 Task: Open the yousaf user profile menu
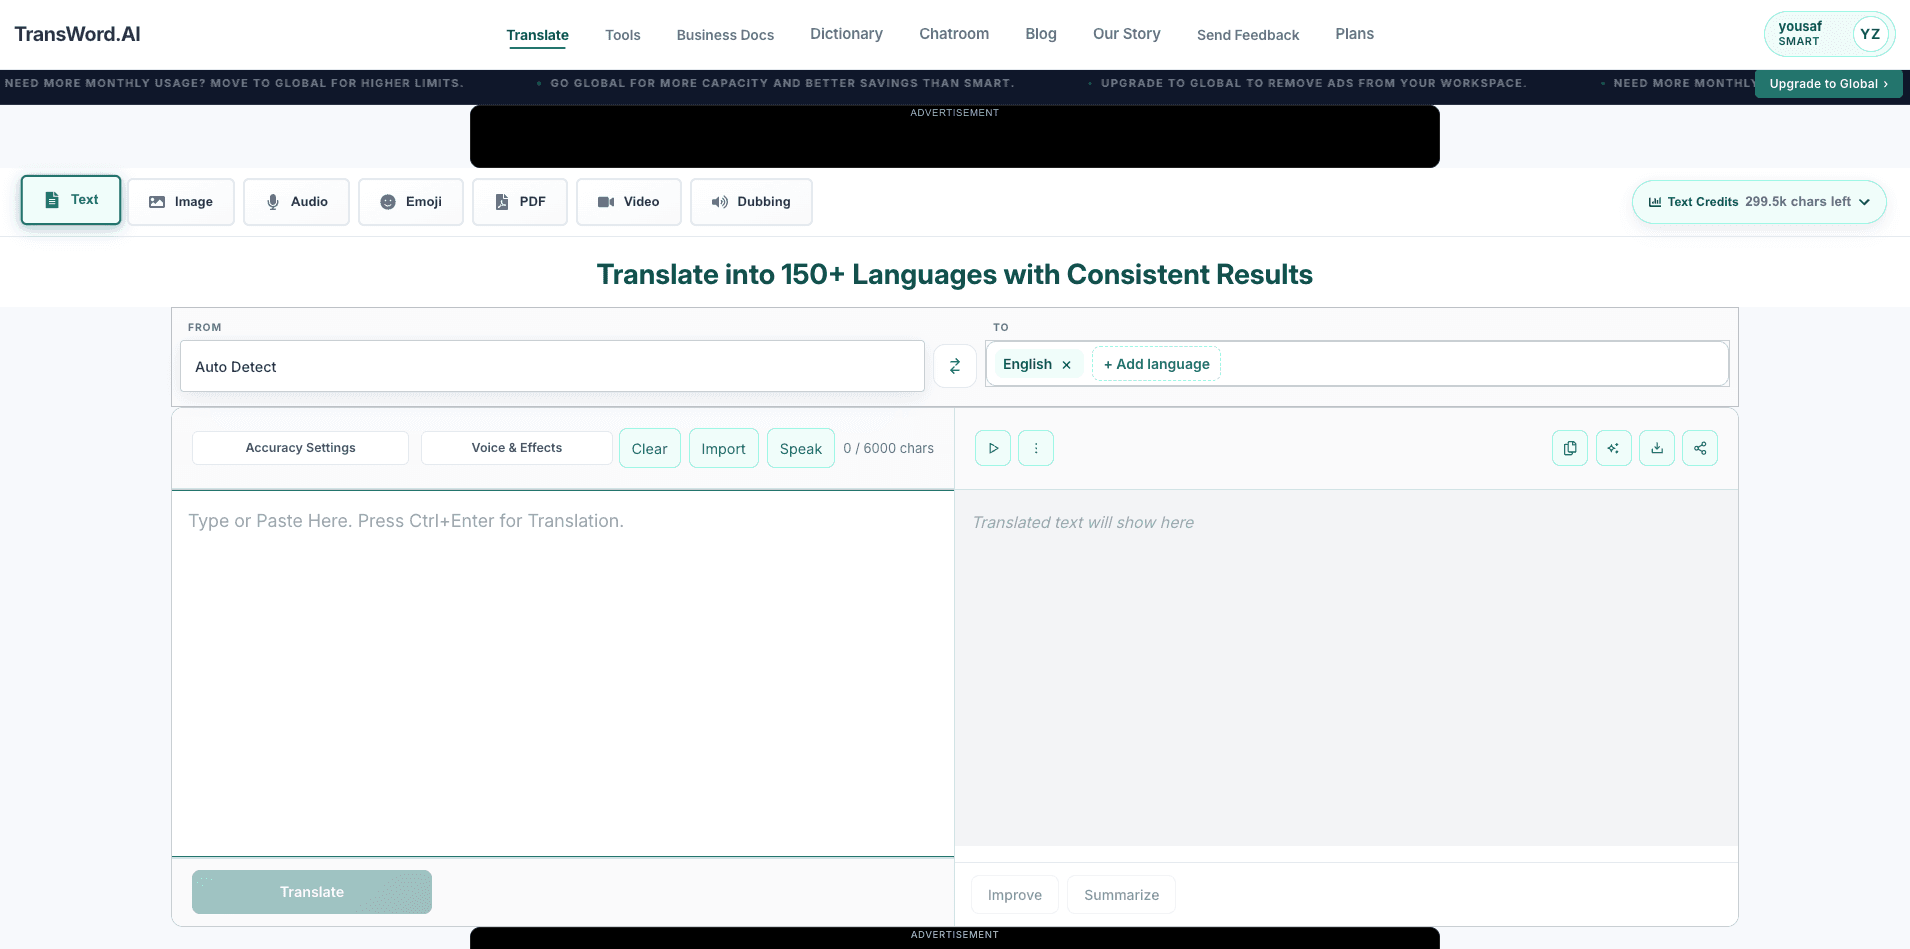click(1829, 34)
